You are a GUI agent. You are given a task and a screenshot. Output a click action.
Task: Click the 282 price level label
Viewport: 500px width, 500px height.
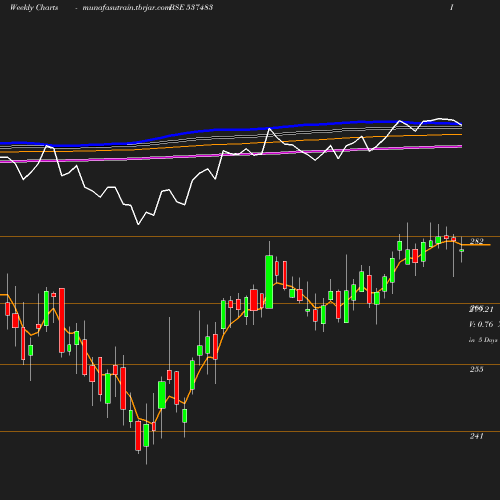pos(477,241)
